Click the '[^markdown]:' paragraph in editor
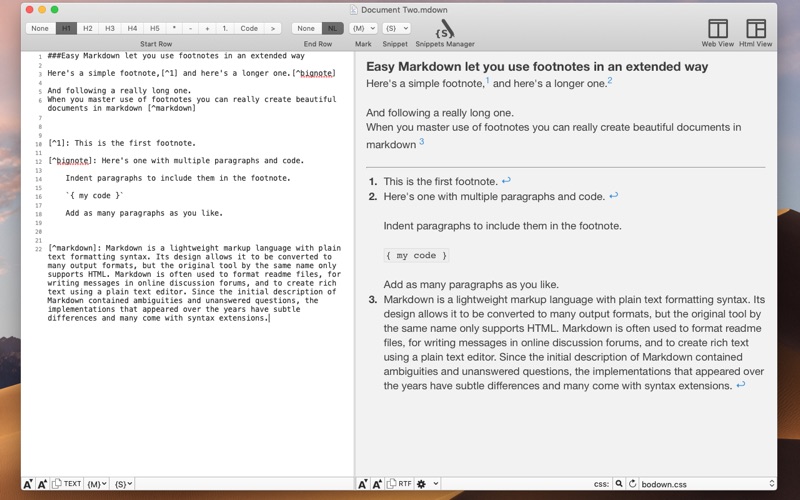800x500 pixels. click(x=194, y=283)
